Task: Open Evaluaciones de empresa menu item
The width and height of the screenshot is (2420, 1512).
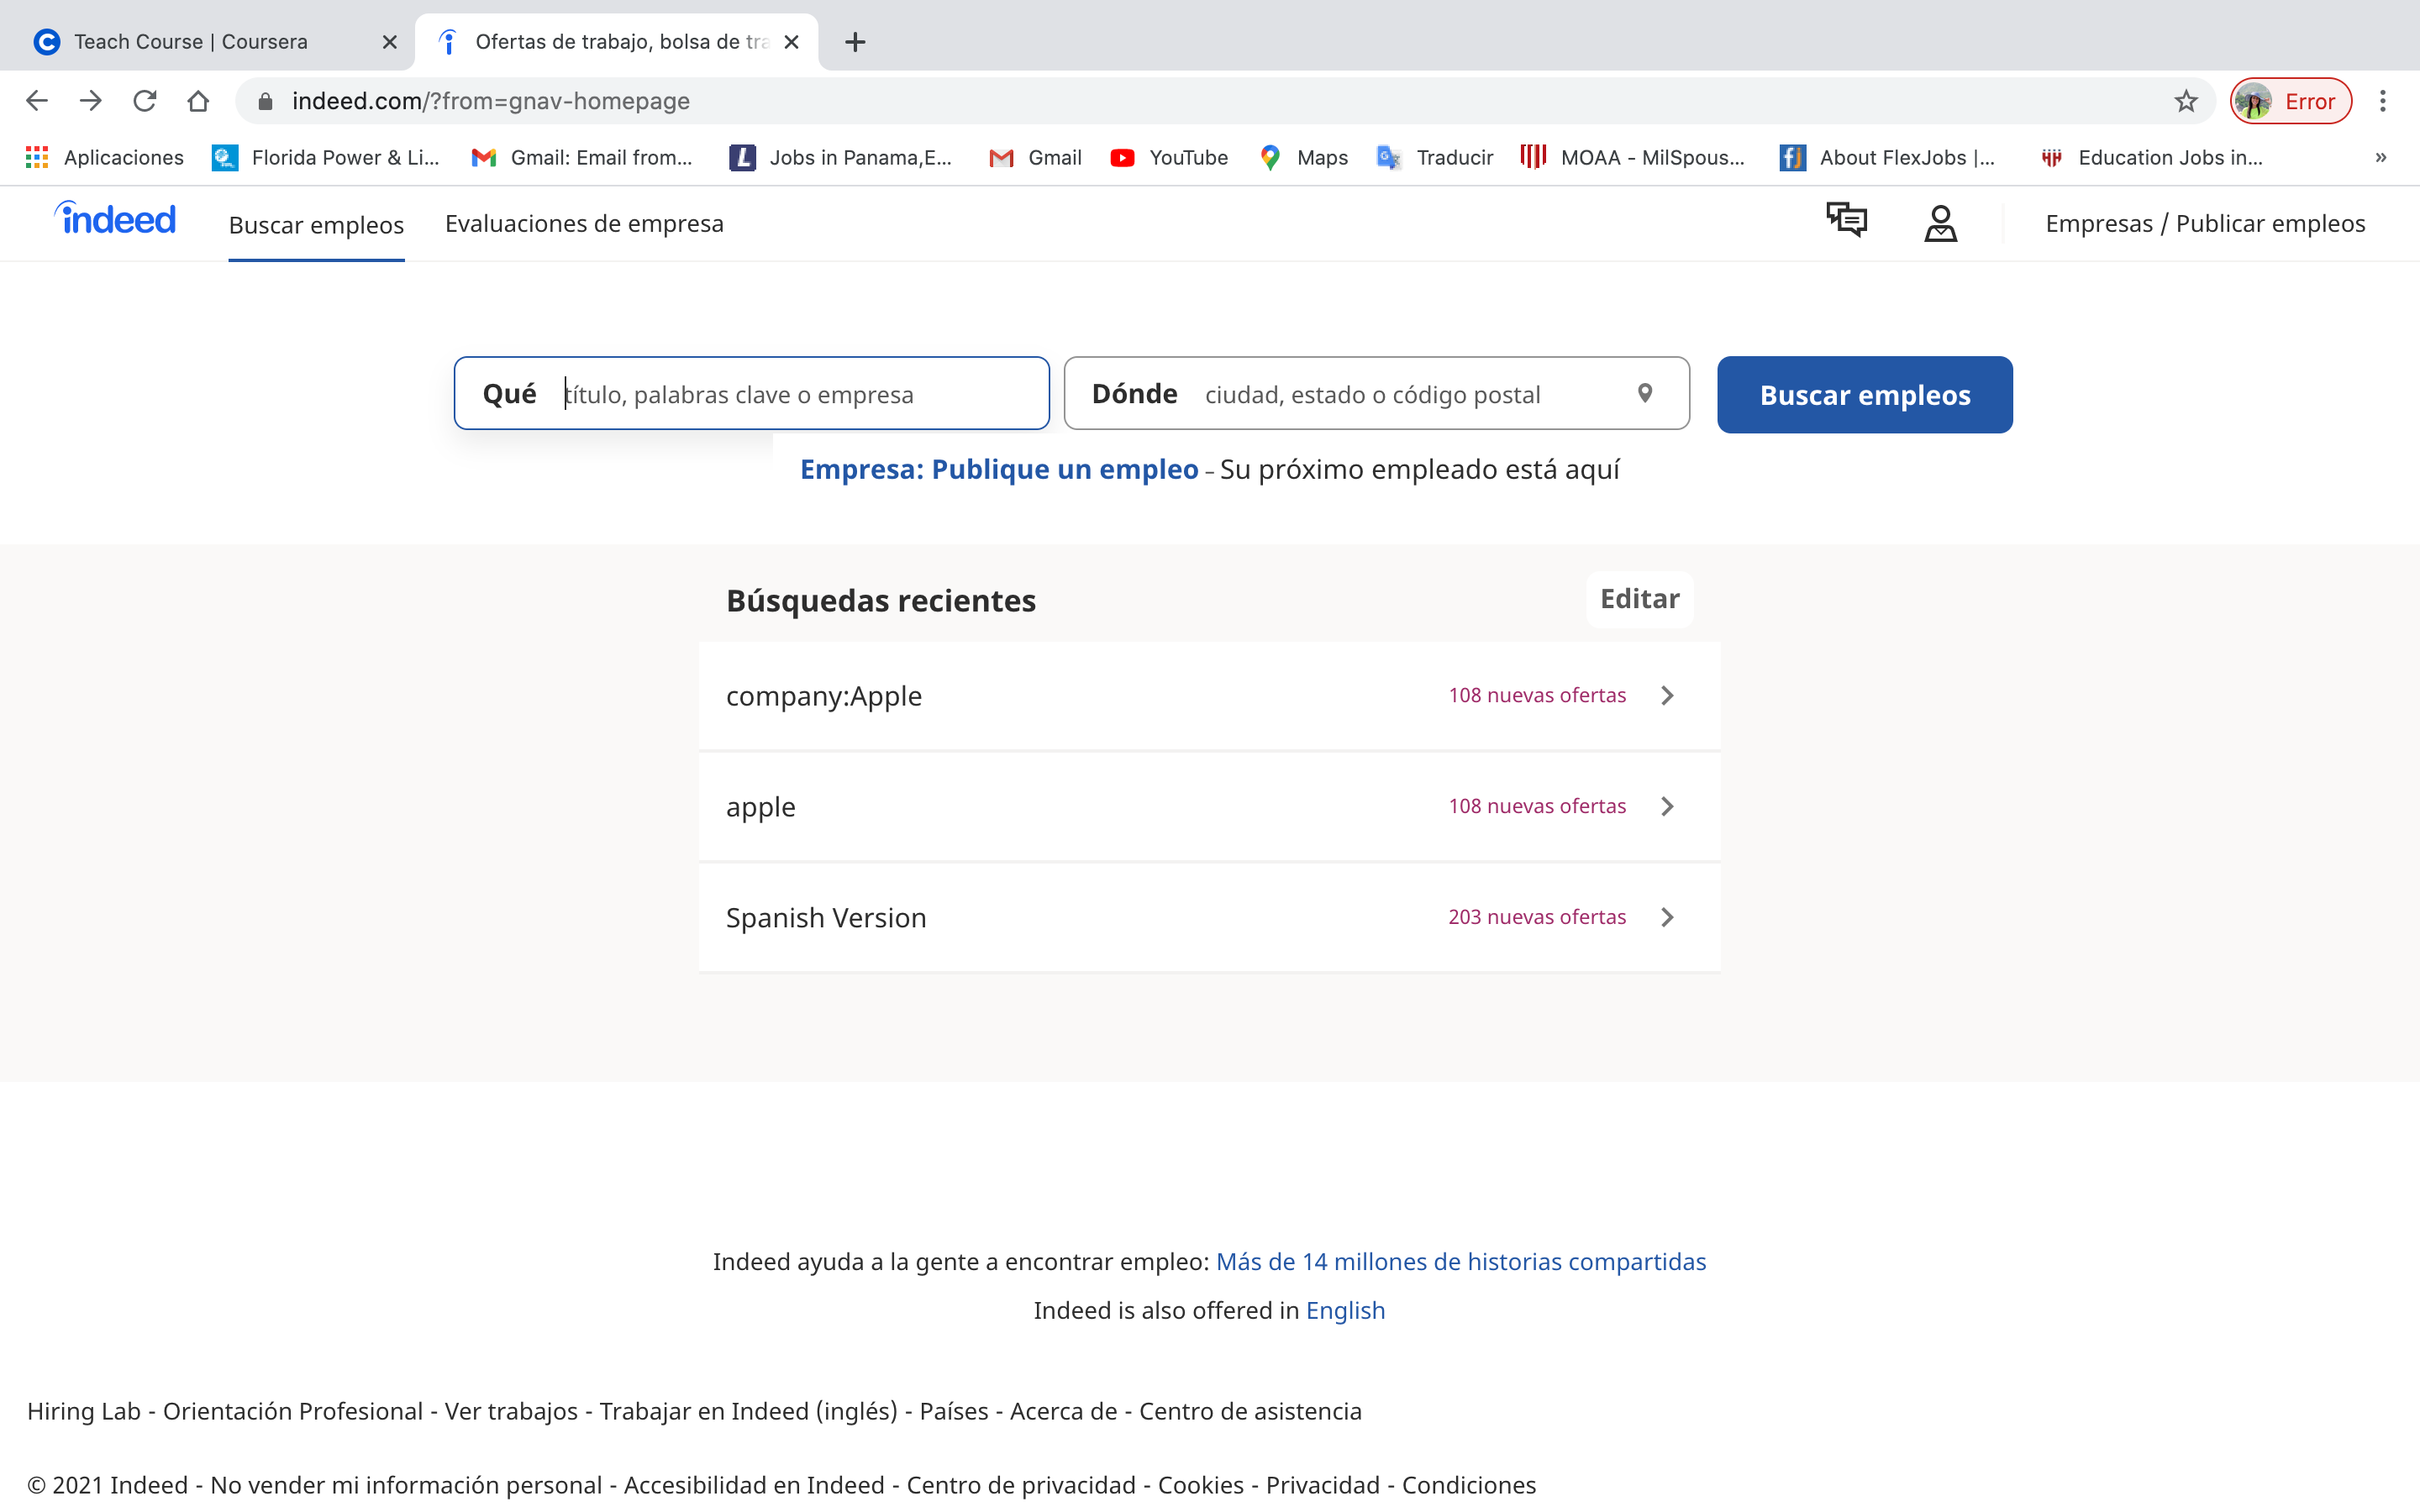Action: tap(584, 224)
